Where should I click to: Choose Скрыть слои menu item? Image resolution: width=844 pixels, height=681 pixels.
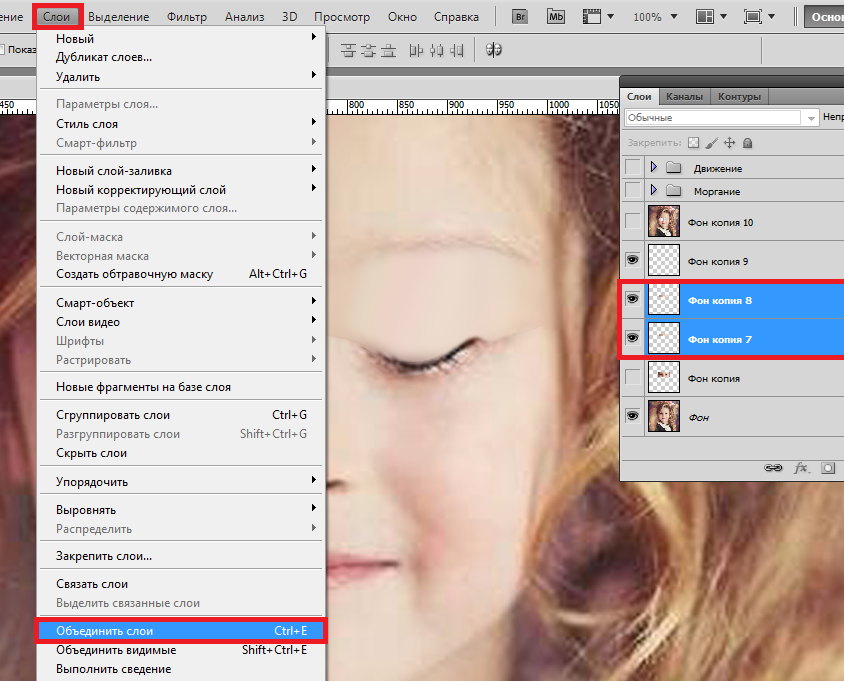click(181, 453)
